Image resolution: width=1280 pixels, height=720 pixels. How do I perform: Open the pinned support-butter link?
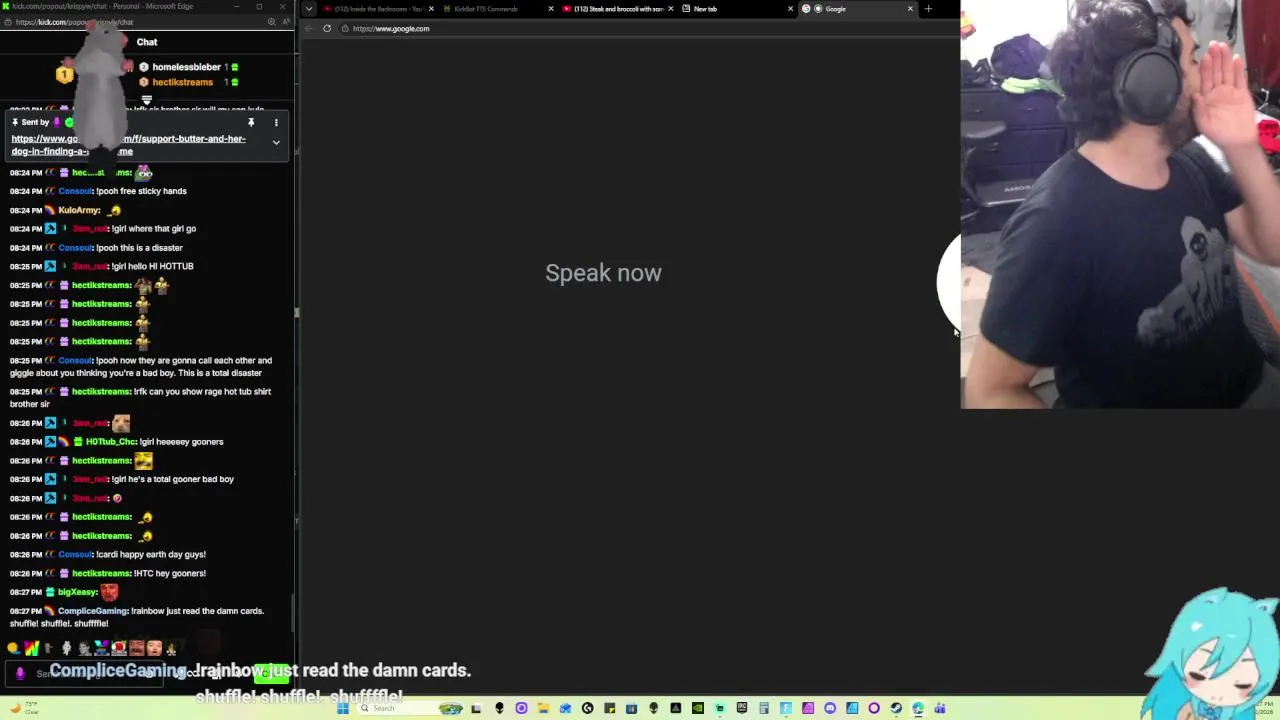pos(128,145)
